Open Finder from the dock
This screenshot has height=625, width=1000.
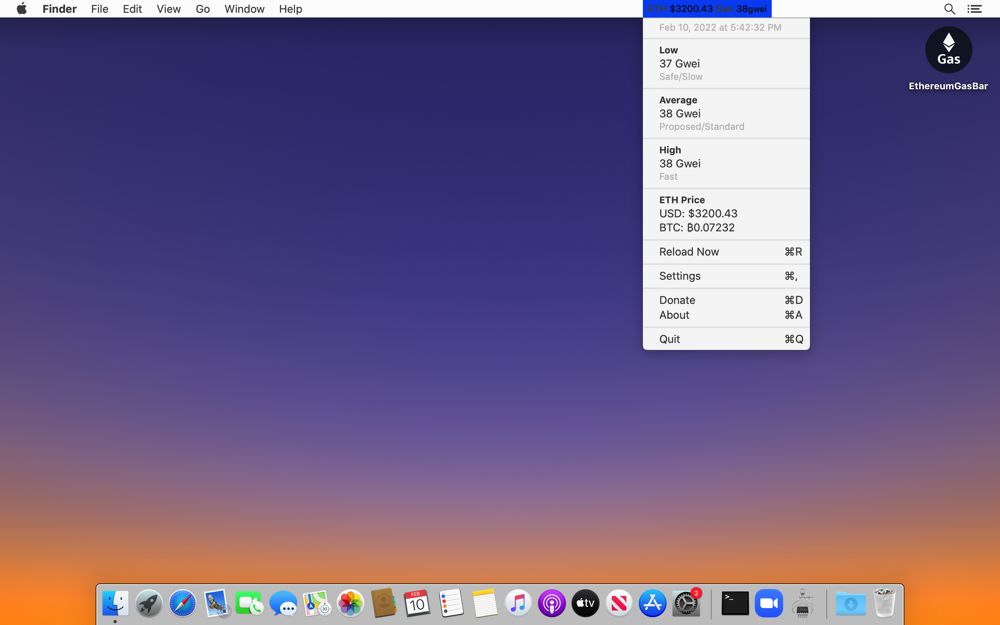coord(115,603)
